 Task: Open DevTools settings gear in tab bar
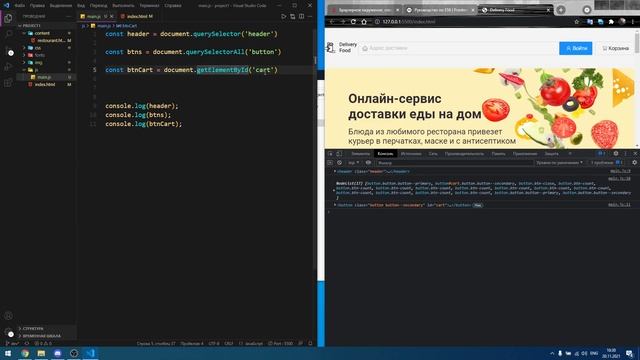616,153
